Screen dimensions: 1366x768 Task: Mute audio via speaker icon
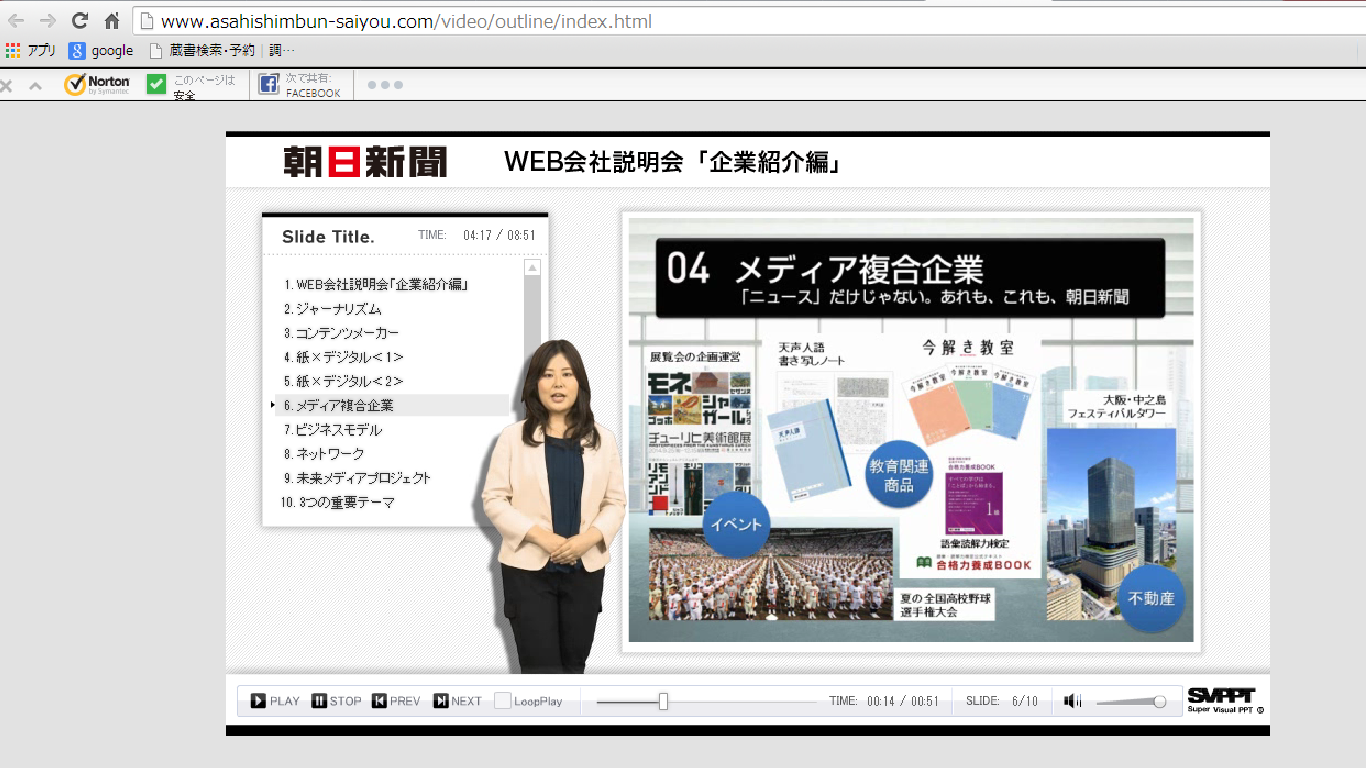1073,701
